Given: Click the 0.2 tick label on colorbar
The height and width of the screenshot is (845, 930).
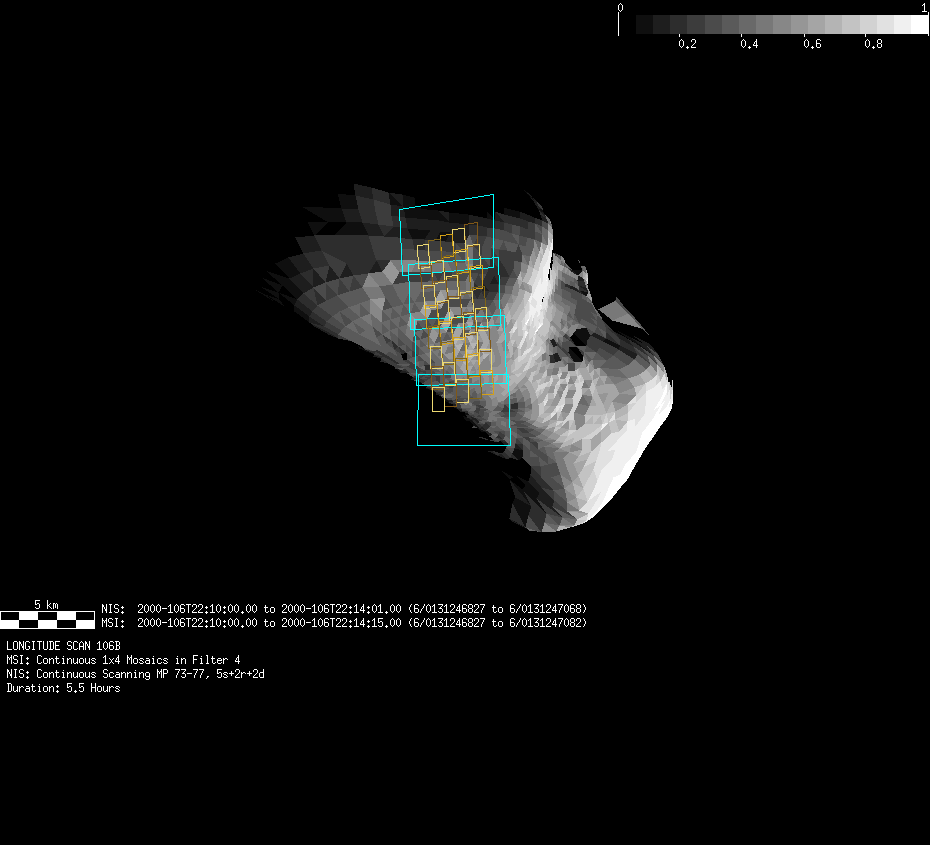Looking at the screenshot, I should click(687, 45).
